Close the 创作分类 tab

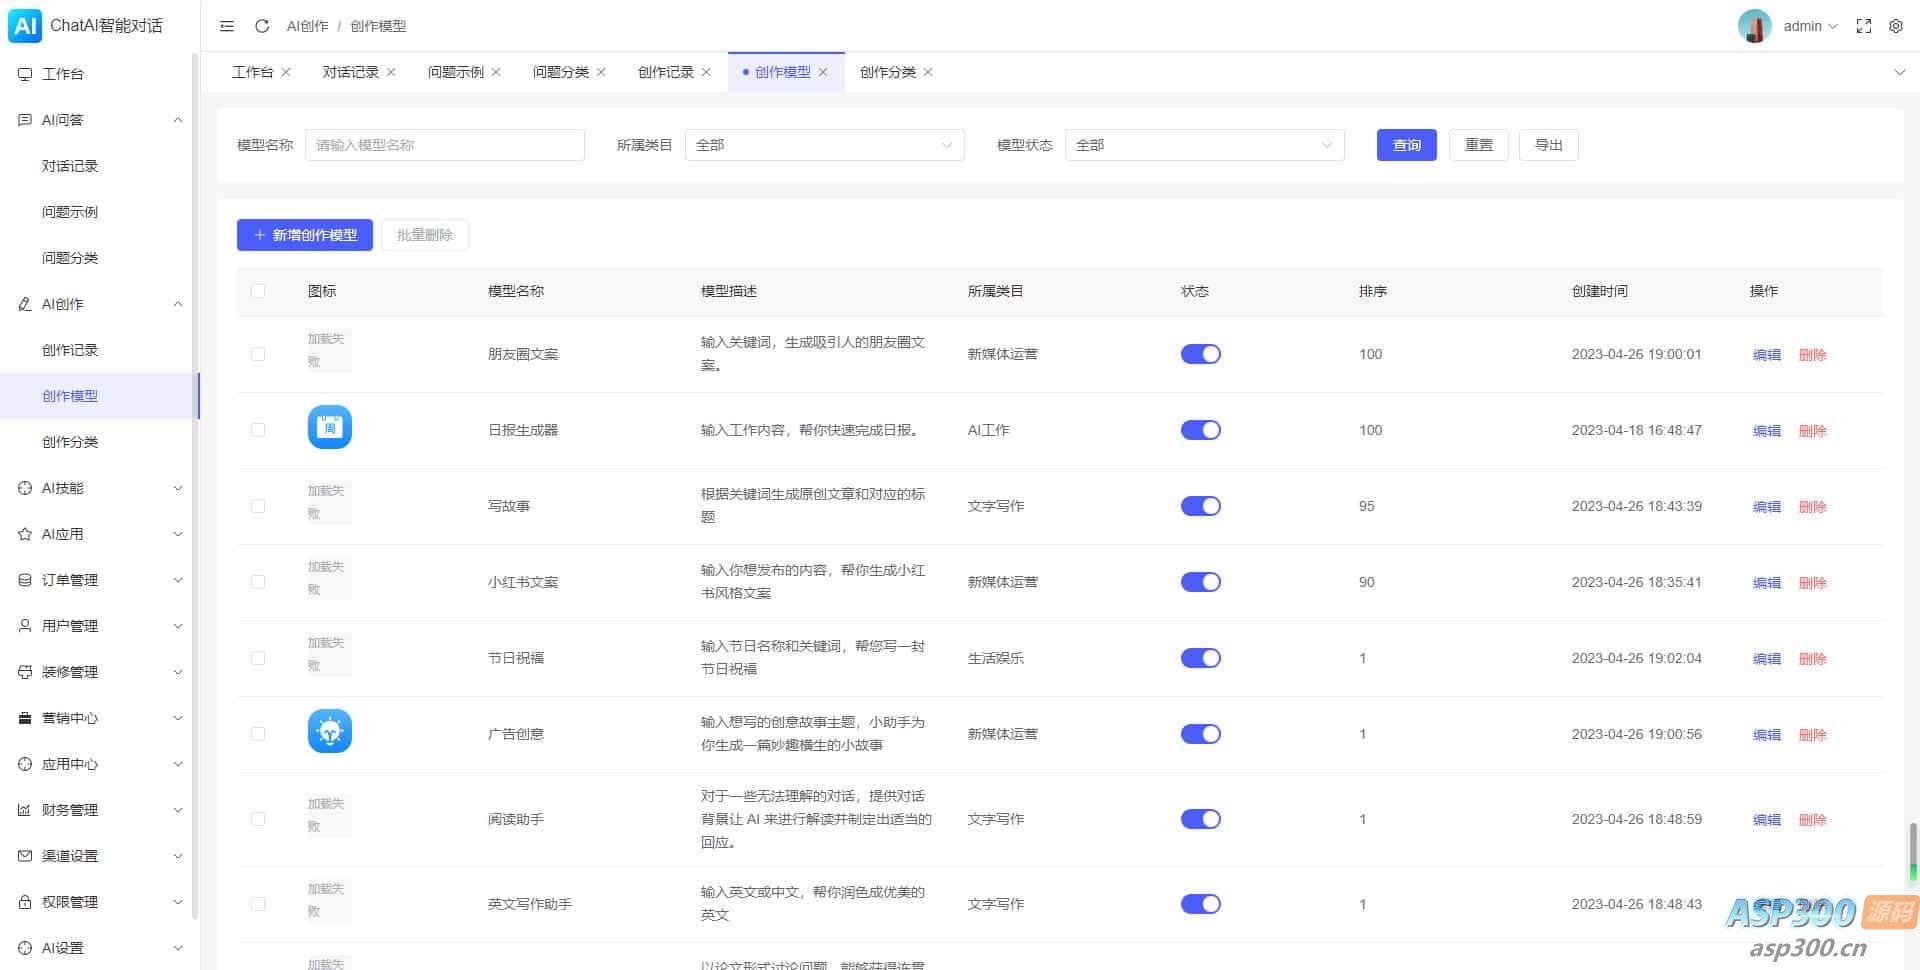click(x=928, y=72)
